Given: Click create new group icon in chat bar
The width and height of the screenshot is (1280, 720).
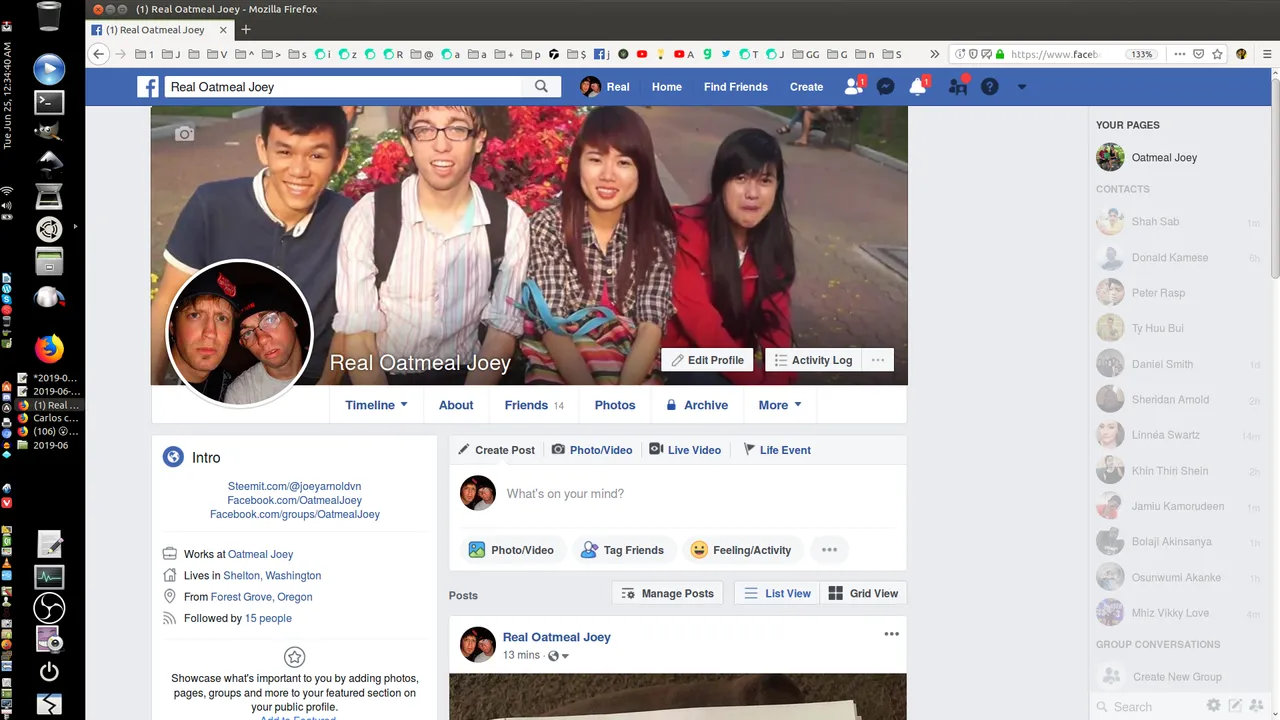Looking at the screenshot, I should coord(1256,706).
